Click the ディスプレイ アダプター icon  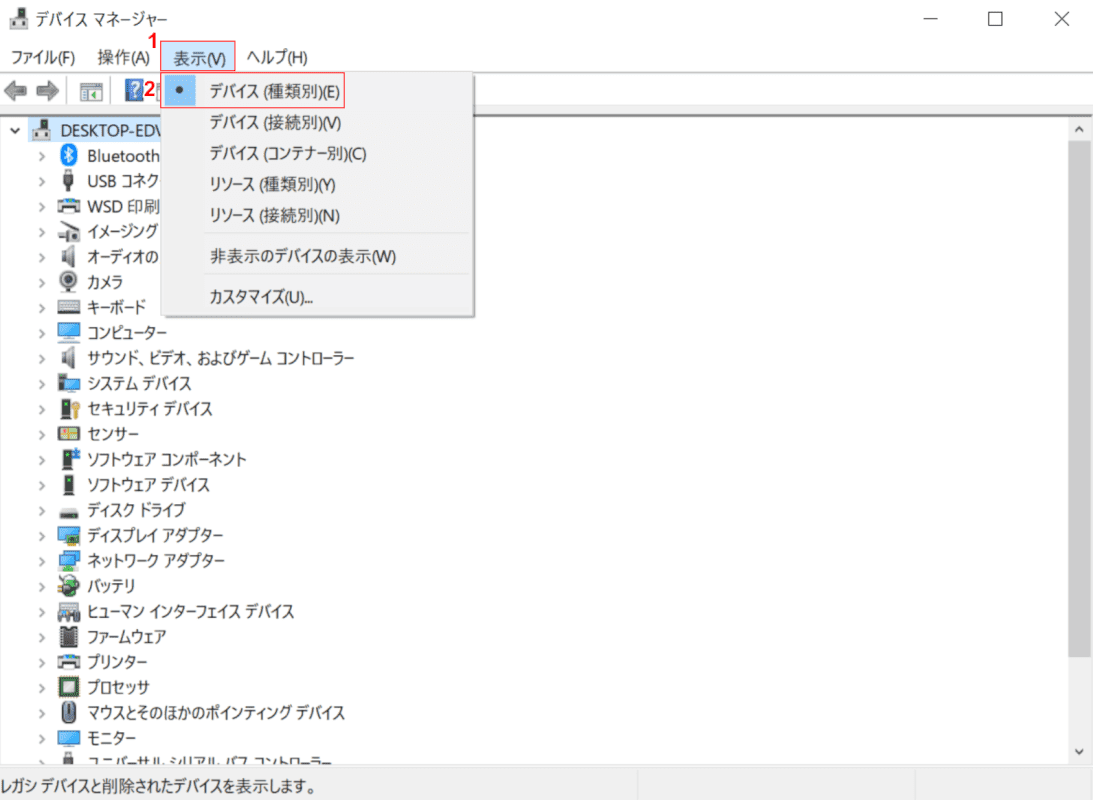coord(68,535)
